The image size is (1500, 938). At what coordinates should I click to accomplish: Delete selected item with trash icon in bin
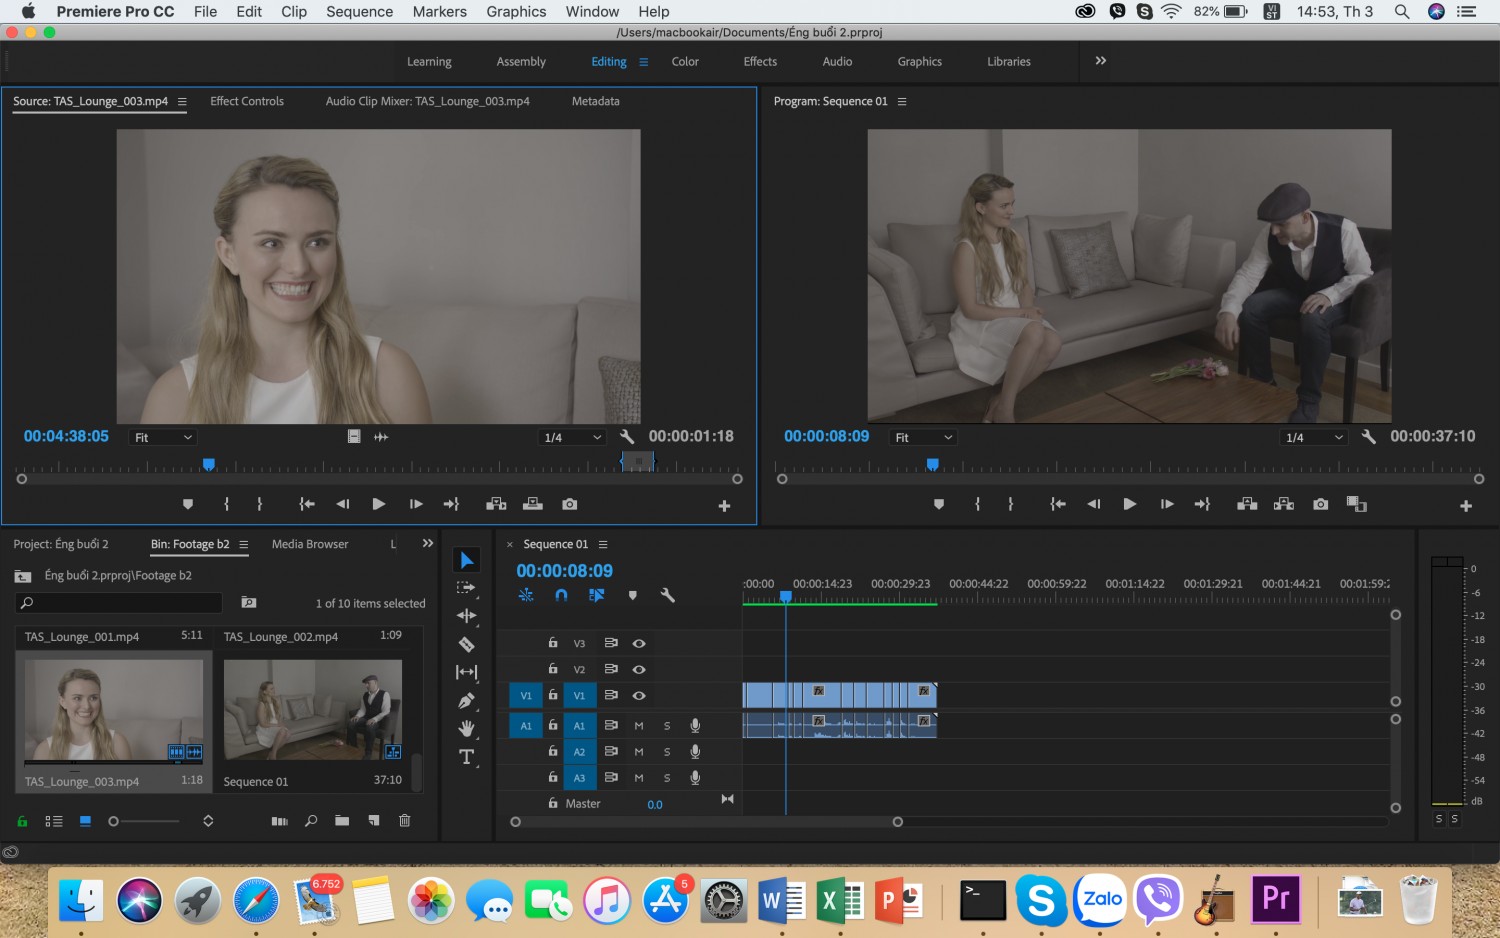click(x=405, y=821)
